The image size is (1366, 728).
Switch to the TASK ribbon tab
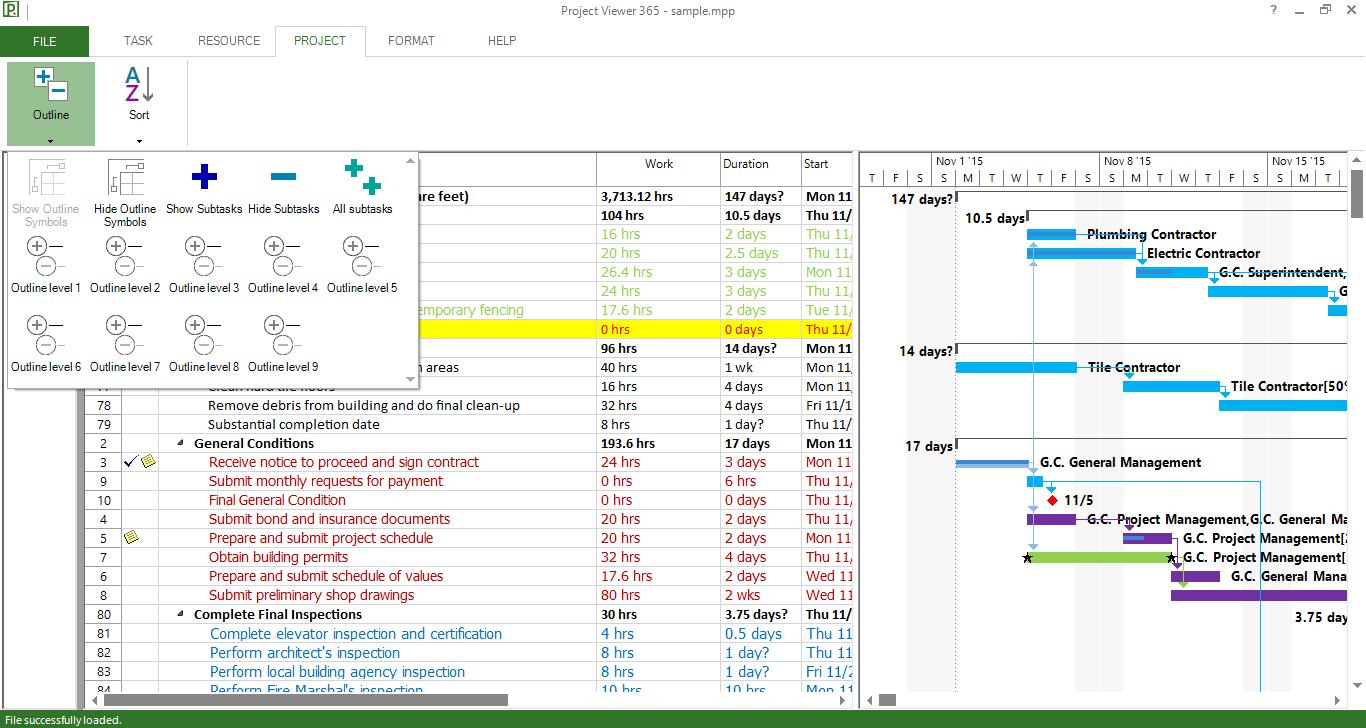pyautogui.click(x=139, y=41)
